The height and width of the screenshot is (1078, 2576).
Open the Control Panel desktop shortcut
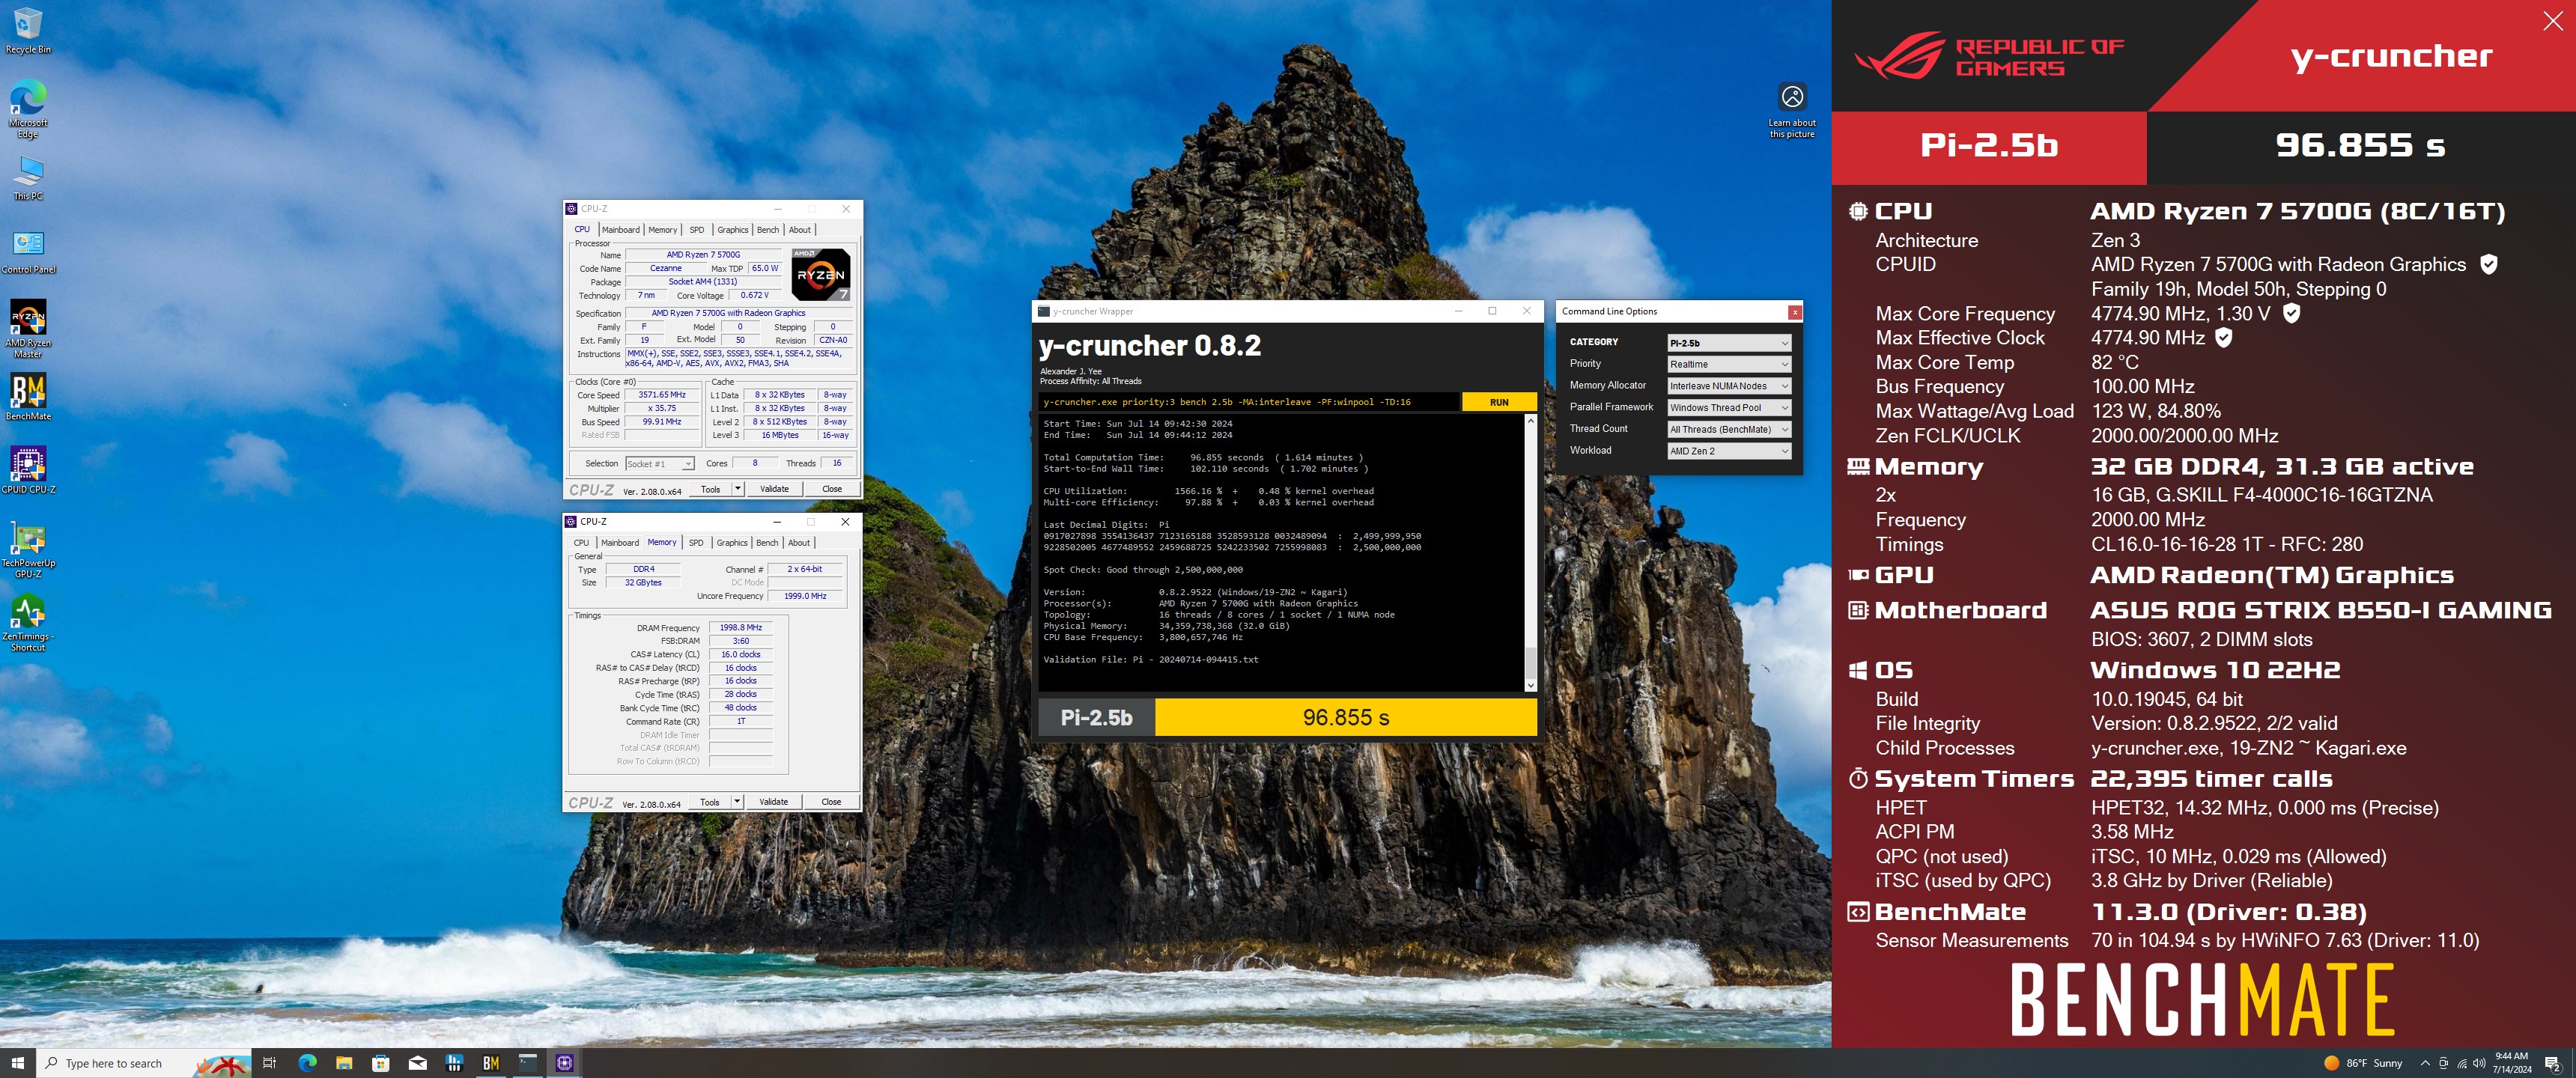coord(28,252)
